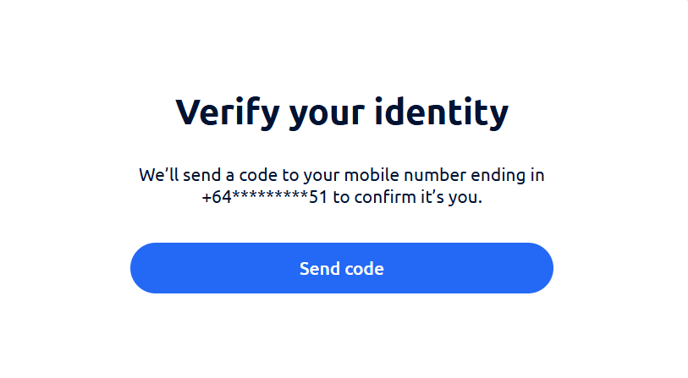Click the words 'mobile number' in the description
The height and width of the screenshot is (378, 688).
405,175
